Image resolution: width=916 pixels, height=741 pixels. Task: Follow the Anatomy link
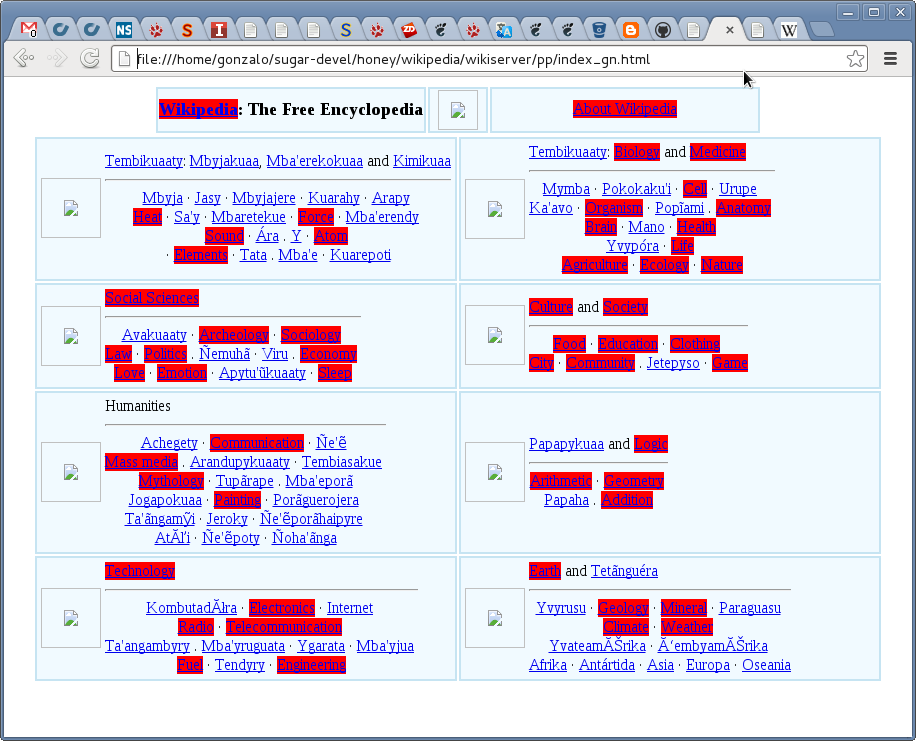tap(744, 207)
